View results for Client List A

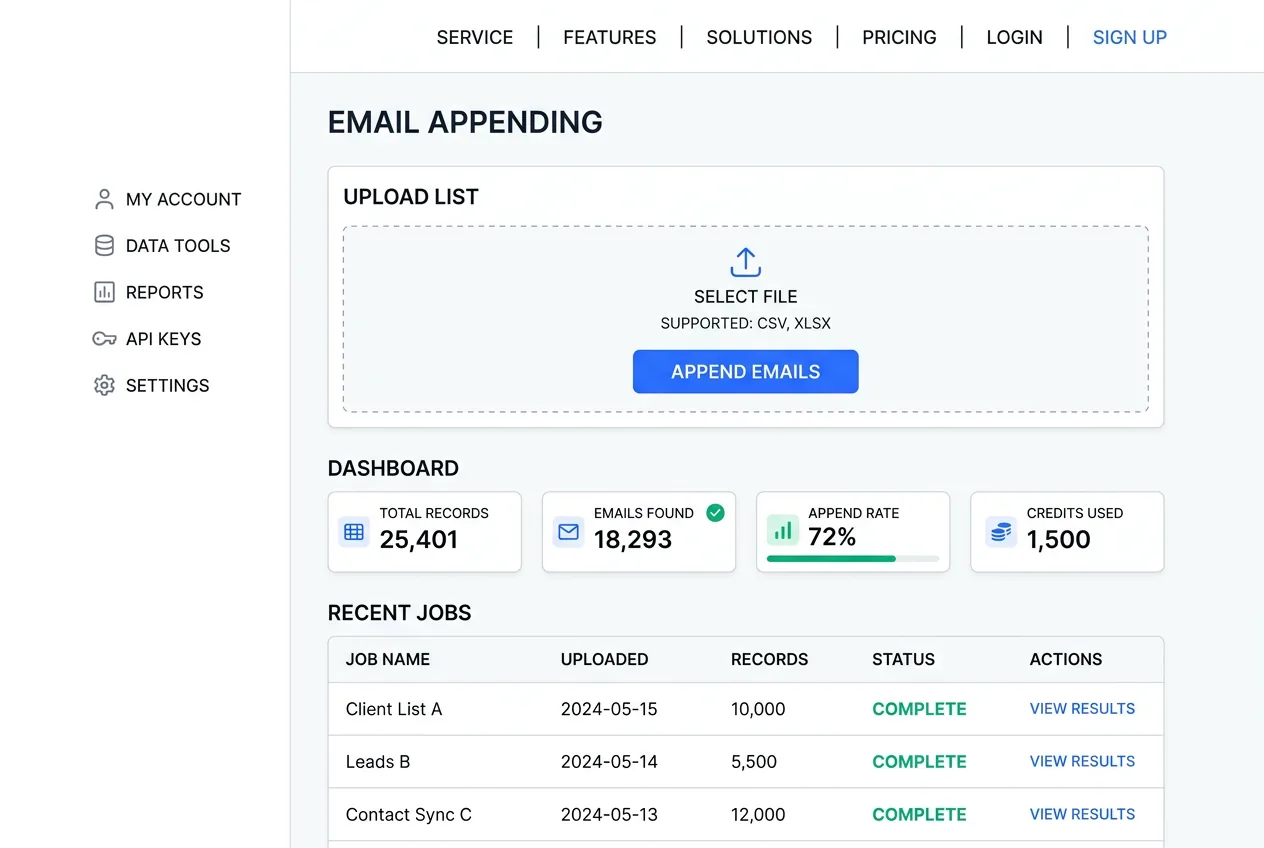pos(1082,708)
